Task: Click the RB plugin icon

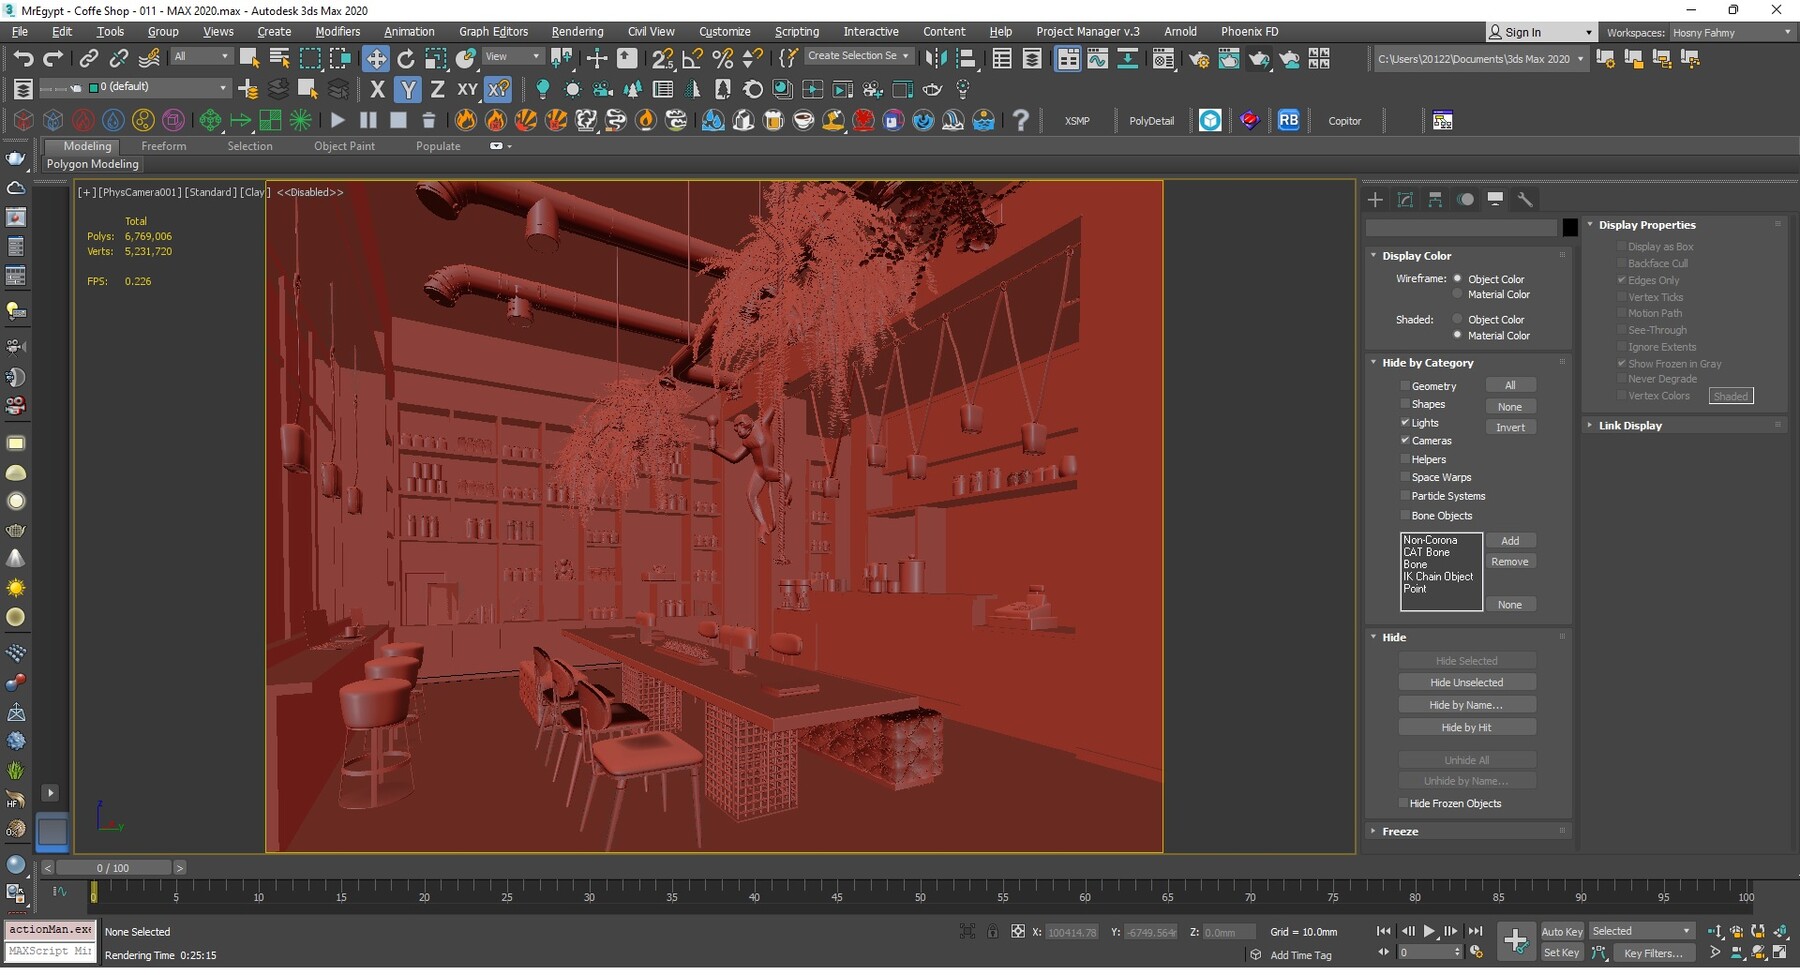Action: (1288, 121)
